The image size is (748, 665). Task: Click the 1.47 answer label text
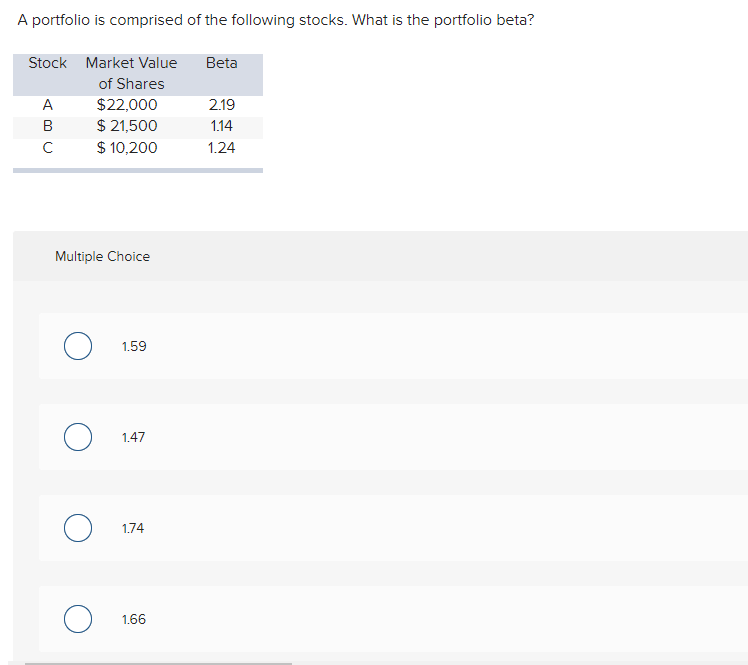click(x=134, y=437)
